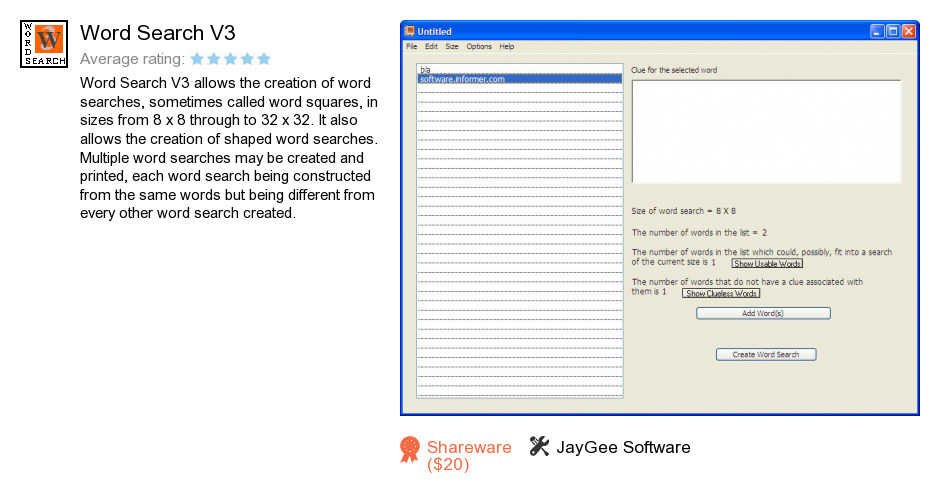Click the Show Usable Words button
This screenshot has width=940, height=500.
coord(767,264)
